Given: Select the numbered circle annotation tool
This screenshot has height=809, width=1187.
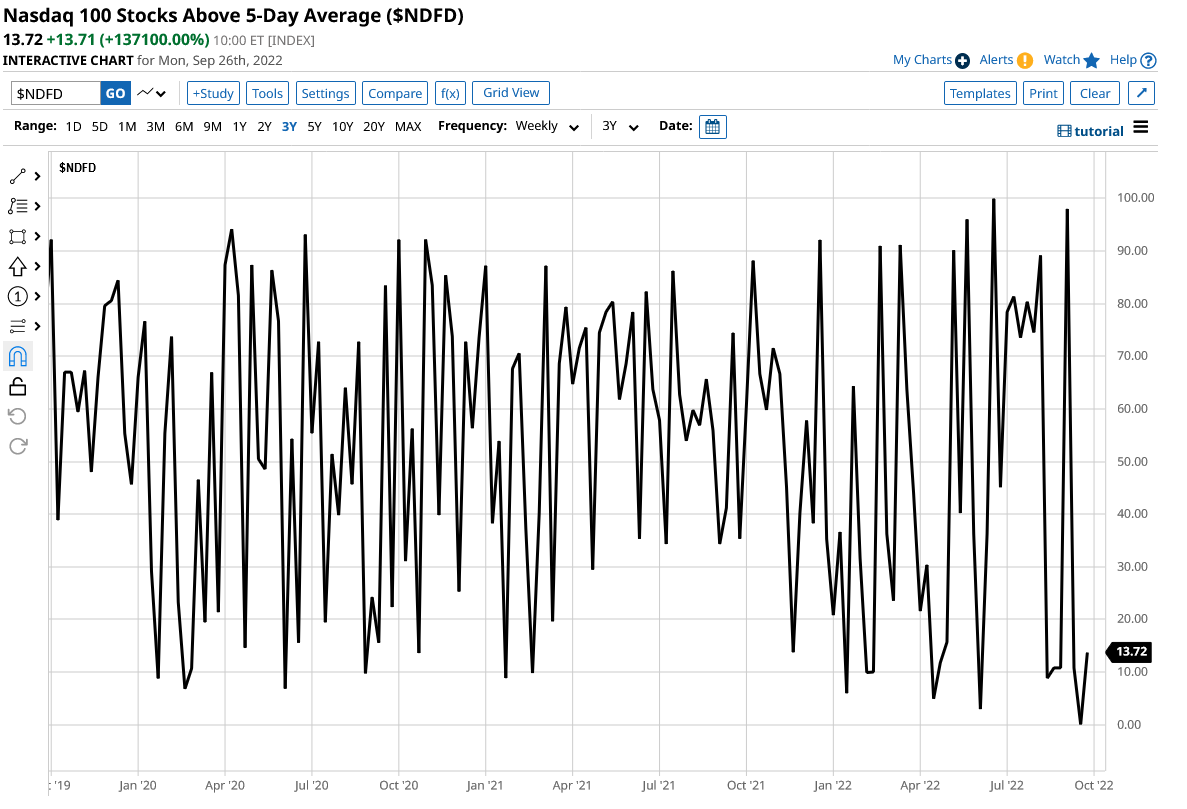Looking at the screenshot, I should [x=17, y=297].
